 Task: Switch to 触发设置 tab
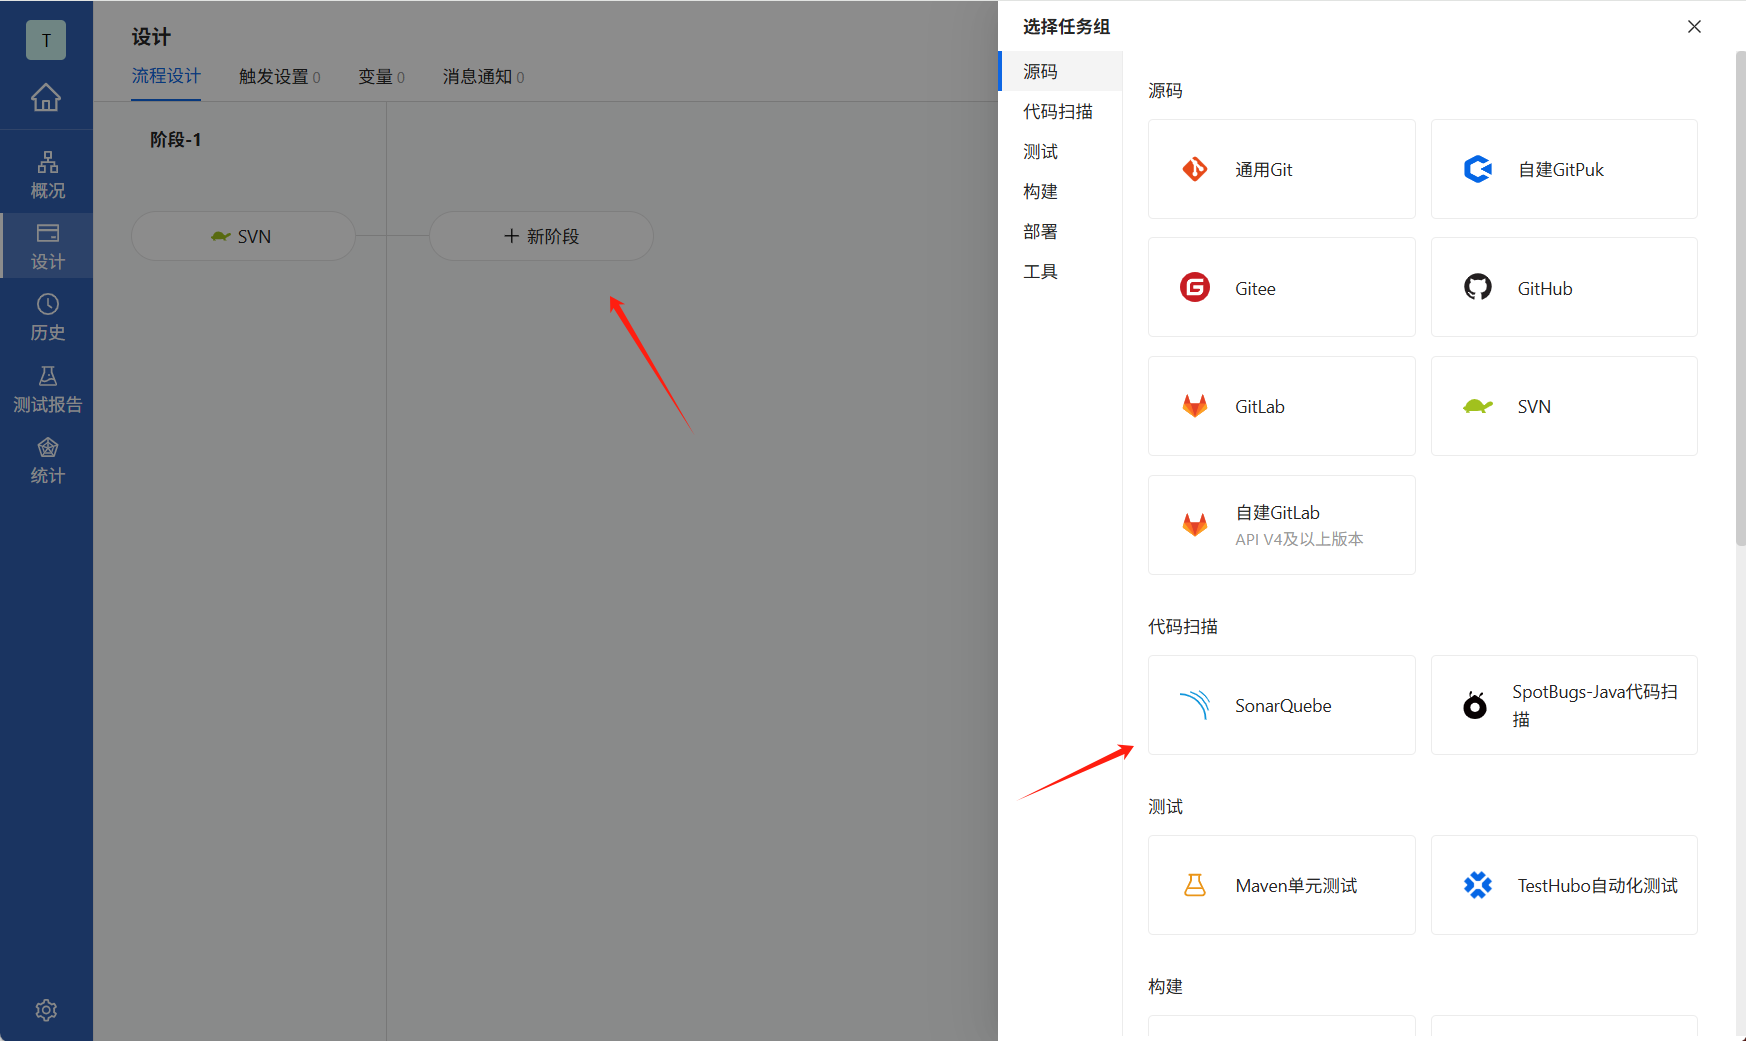click(x=279, y=77)
